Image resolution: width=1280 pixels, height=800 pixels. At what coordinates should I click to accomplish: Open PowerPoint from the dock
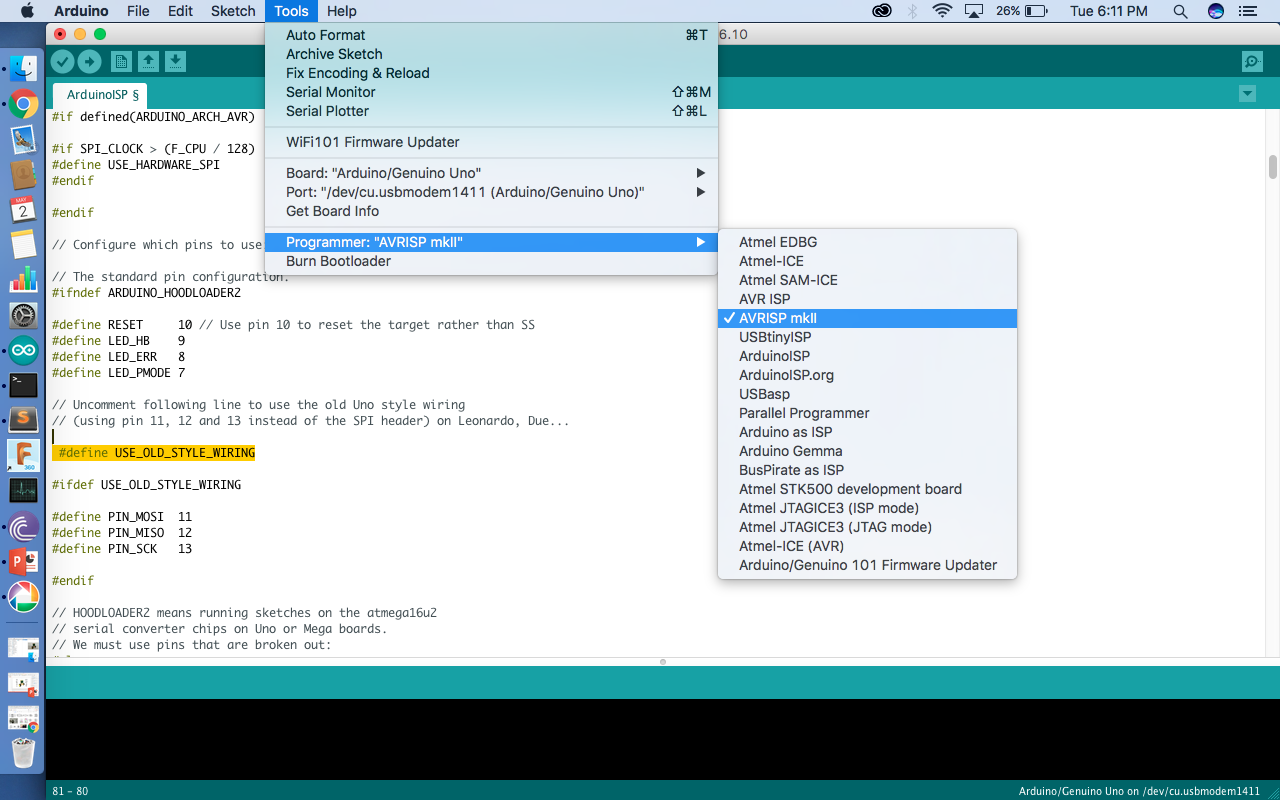(x=23, y=561)
